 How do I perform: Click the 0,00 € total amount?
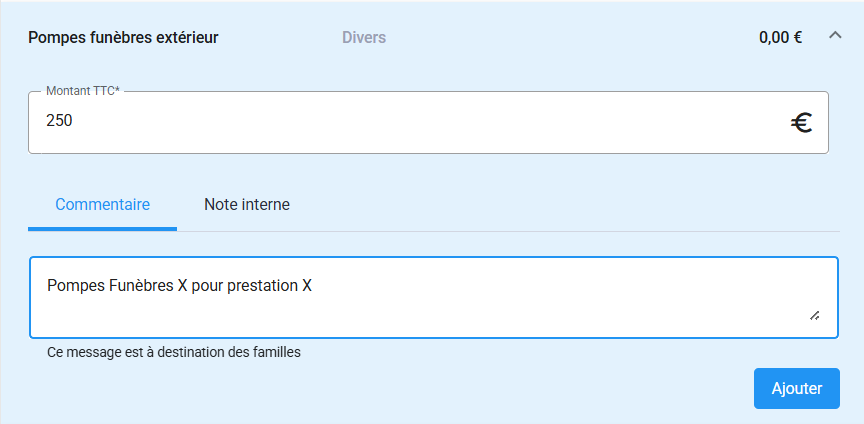coord(780,38)
